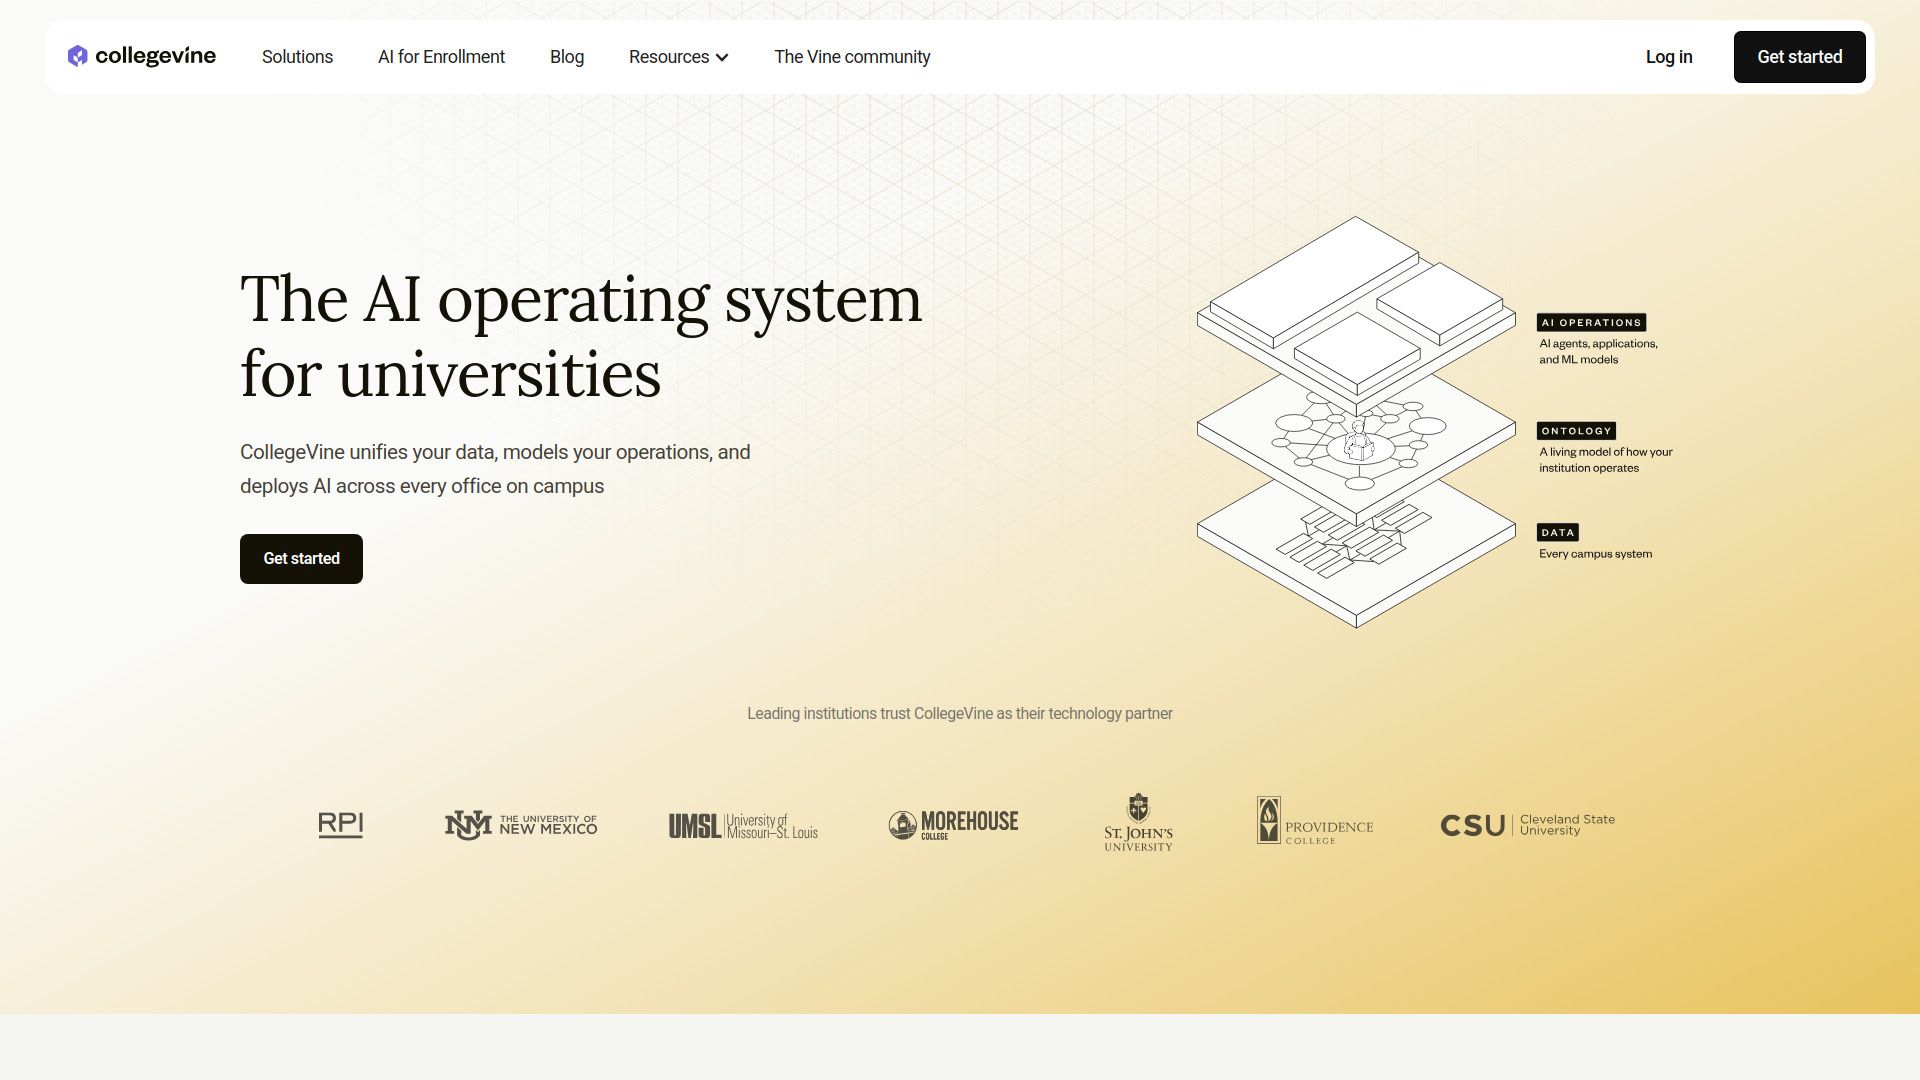Expand the Resources dropdown
The width and height of the screenshot is (1920, 1080).
(678, 57)
